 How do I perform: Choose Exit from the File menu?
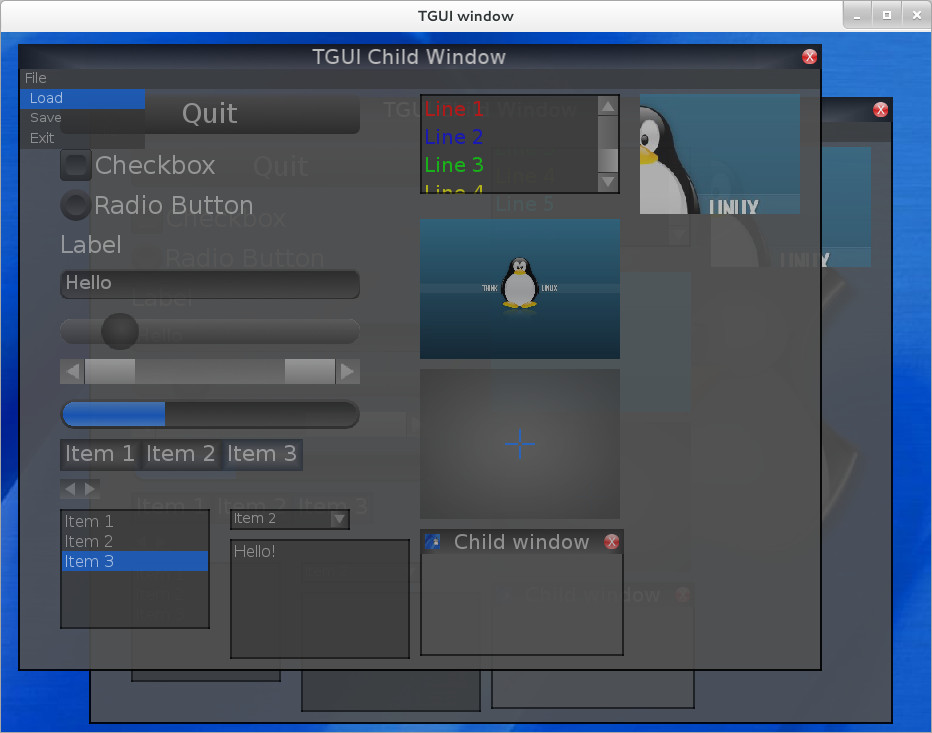click(83, 138)
